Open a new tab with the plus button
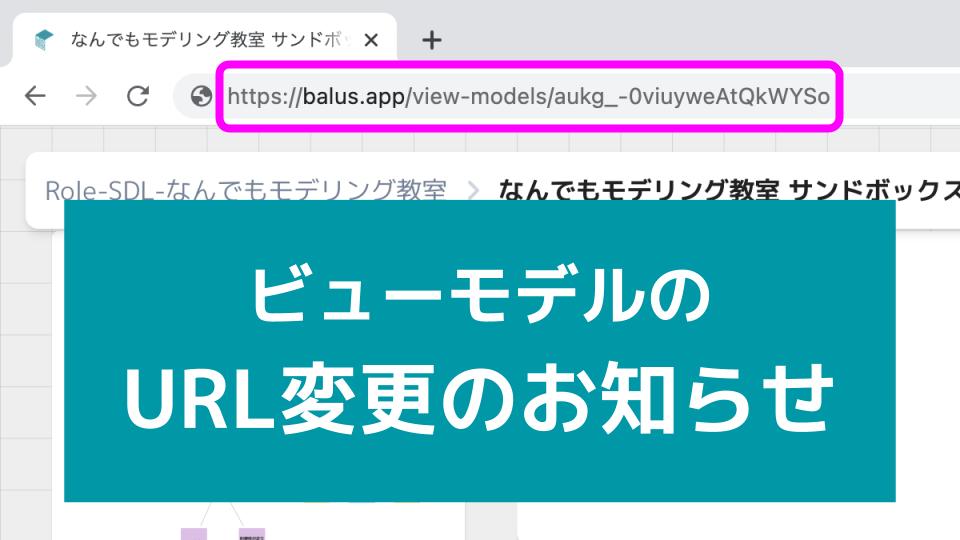The image size is (960, 540). point(432,40)
